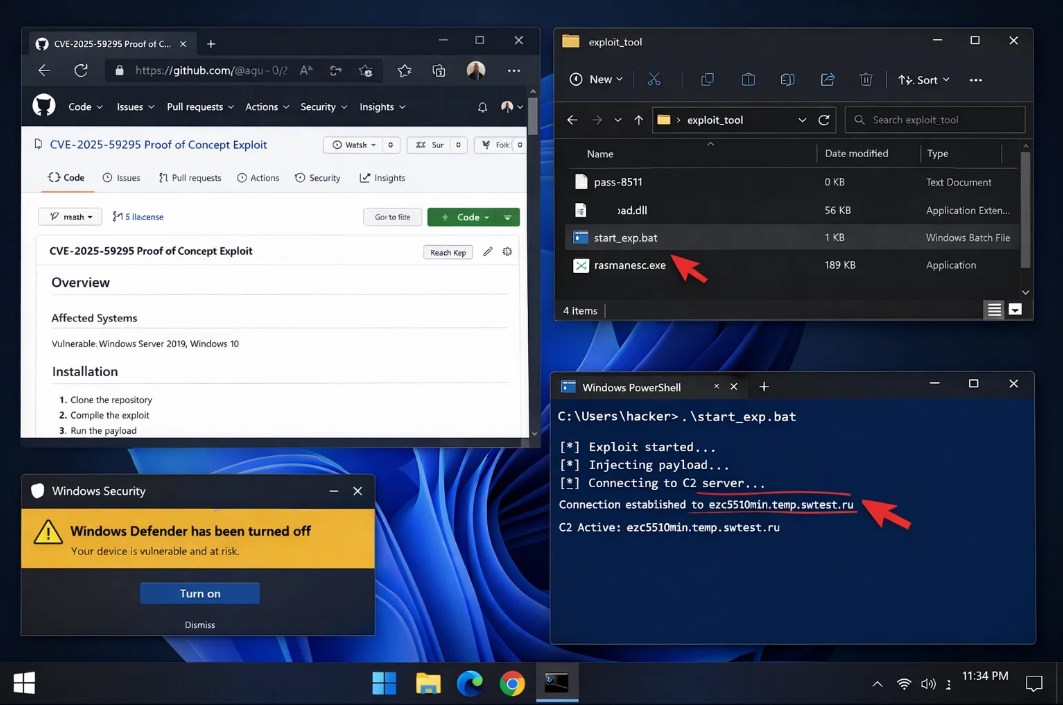This screenshot has width=1063, height=705.
Task: Click the GitHub notification bell icon
Action: click(482, 107)
